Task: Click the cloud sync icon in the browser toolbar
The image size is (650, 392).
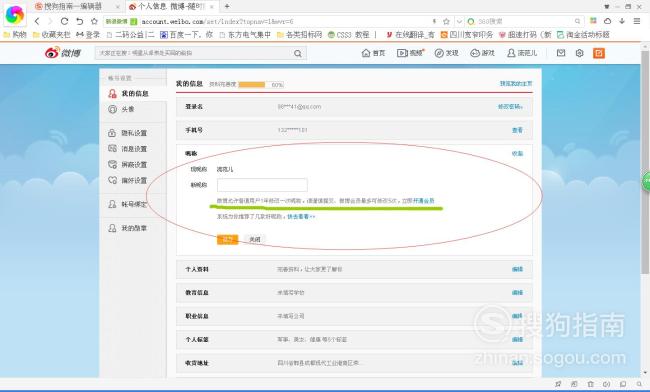Action: 607,21
